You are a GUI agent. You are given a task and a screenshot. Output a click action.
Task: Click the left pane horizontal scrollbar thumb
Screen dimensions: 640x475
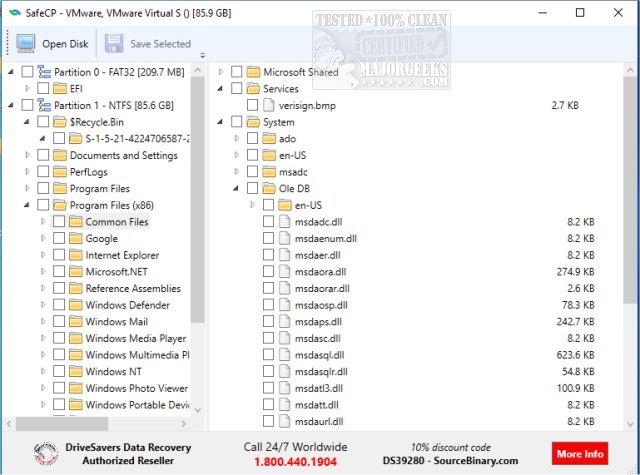[62, 424]
